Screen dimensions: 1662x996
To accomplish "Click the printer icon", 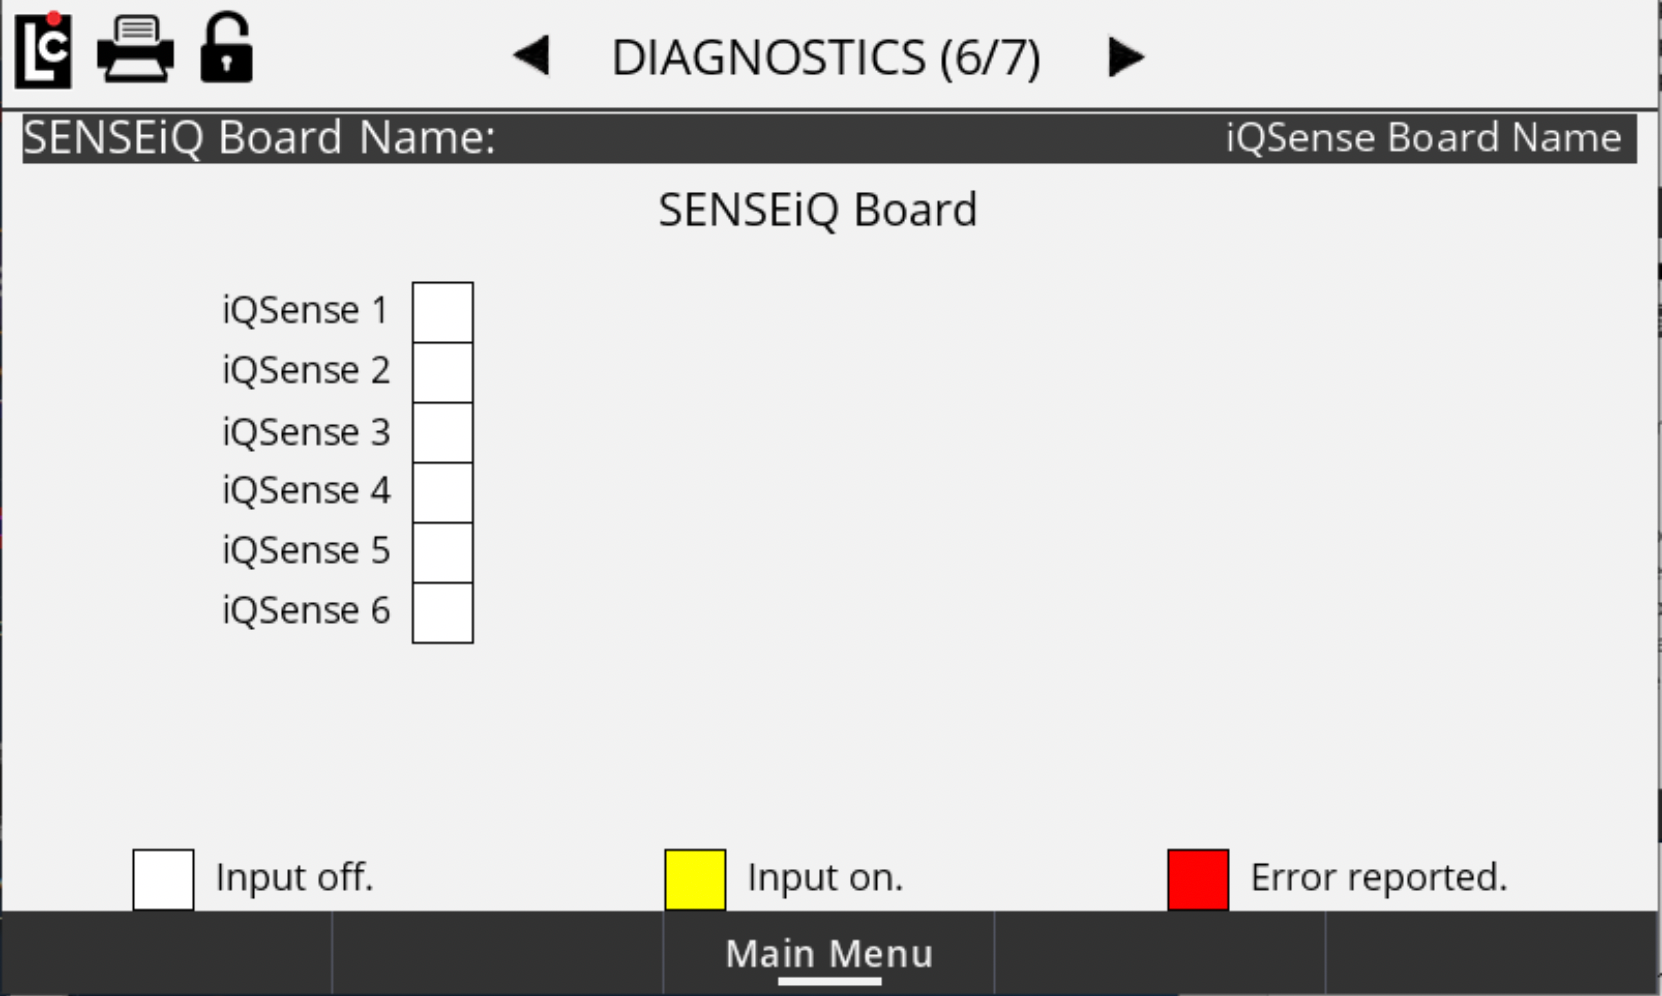I will 135,49.
